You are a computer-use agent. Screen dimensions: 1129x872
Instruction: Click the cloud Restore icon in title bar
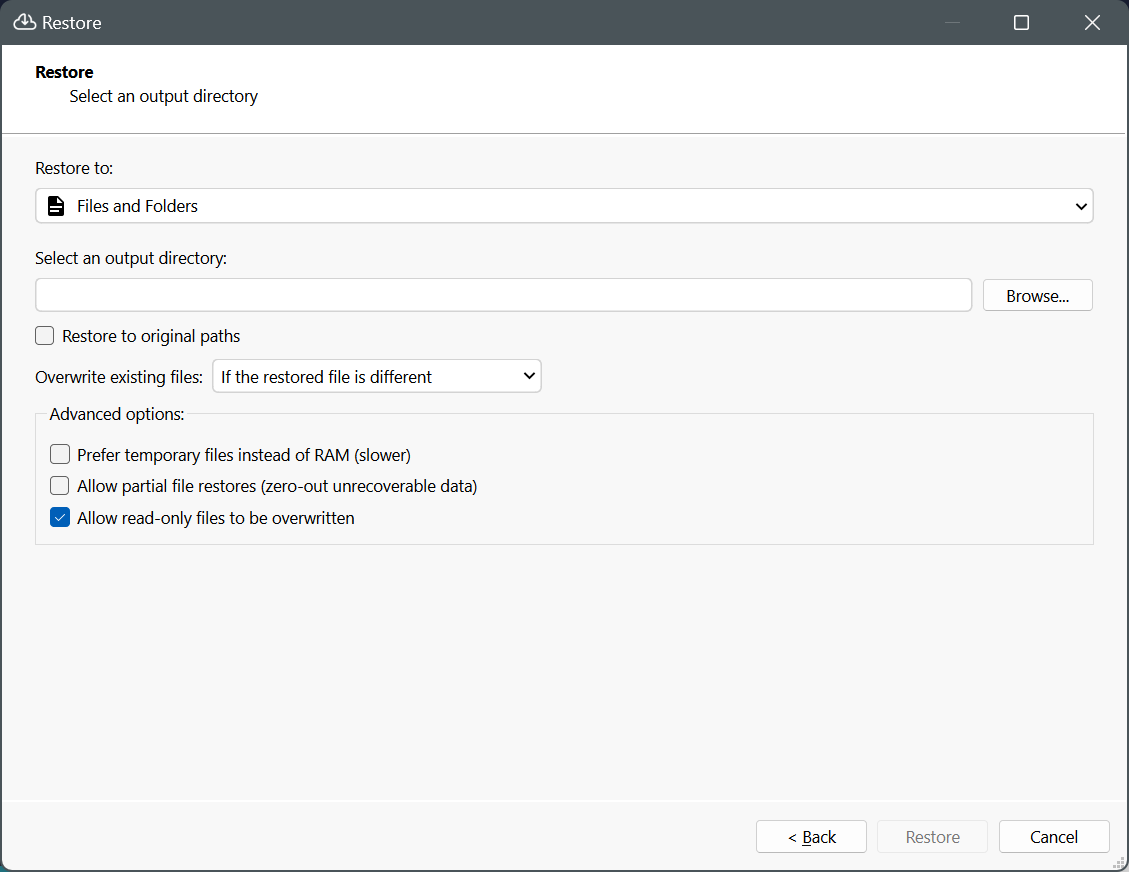[24, 22]
